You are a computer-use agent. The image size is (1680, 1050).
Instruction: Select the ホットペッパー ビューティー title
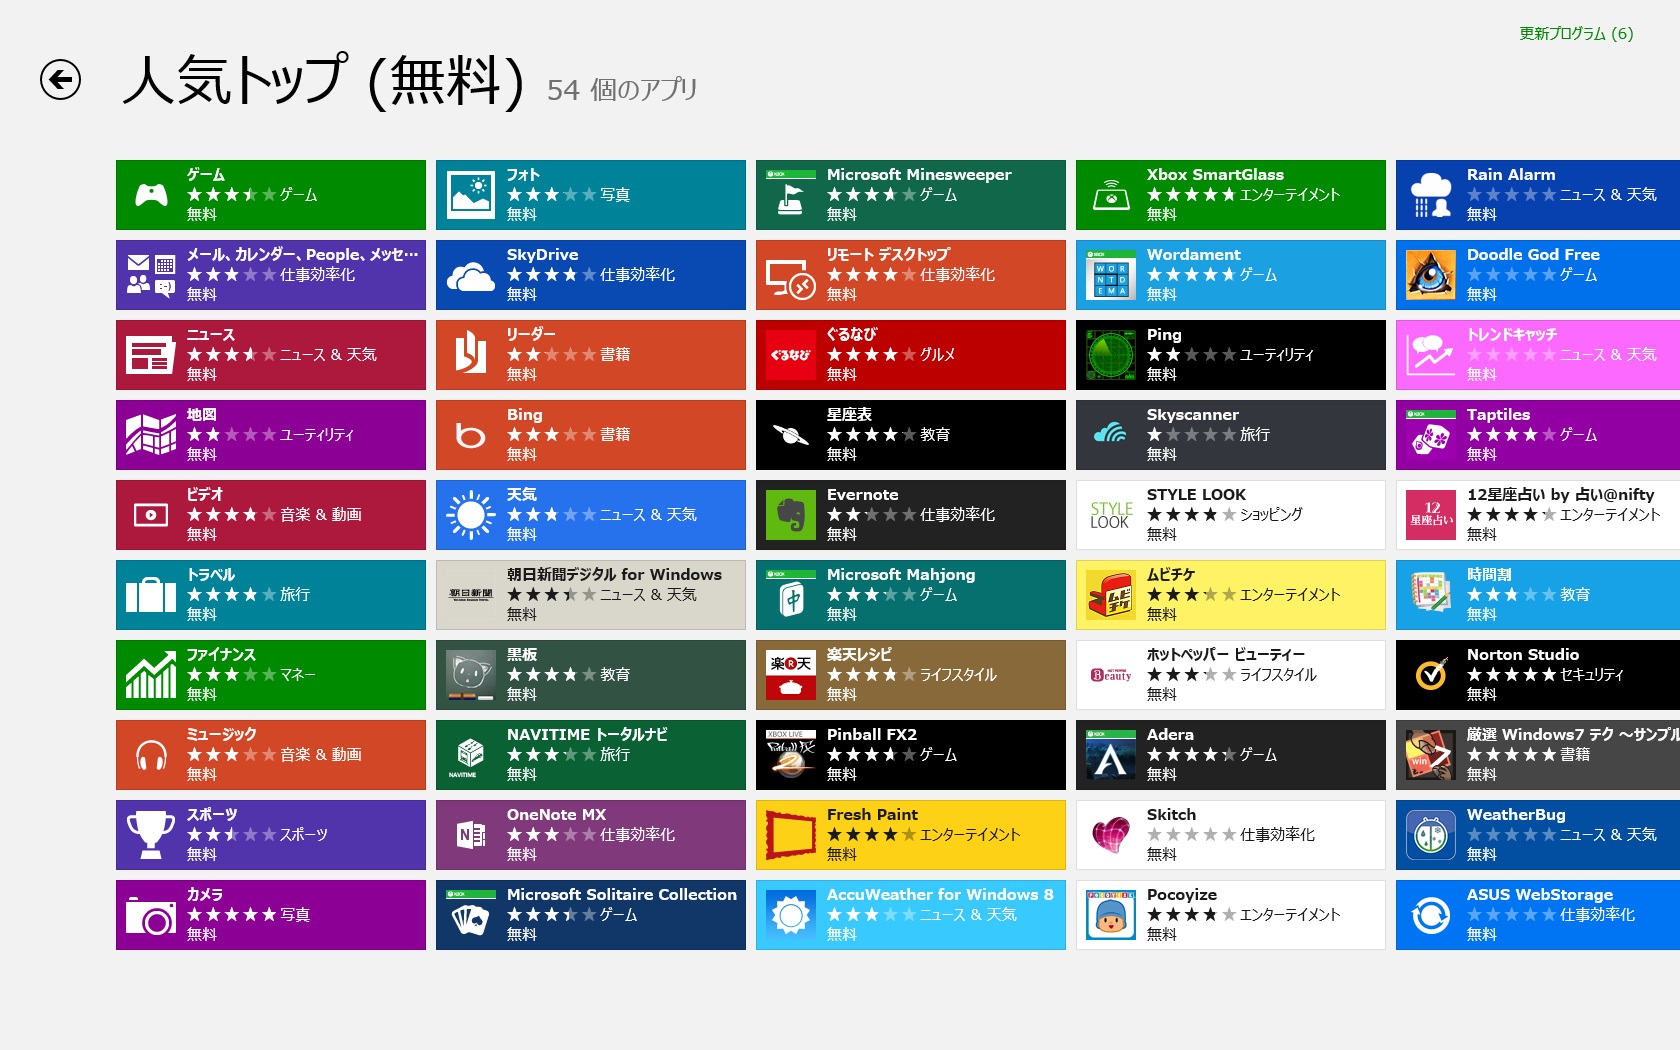[x=1226, y=655]
